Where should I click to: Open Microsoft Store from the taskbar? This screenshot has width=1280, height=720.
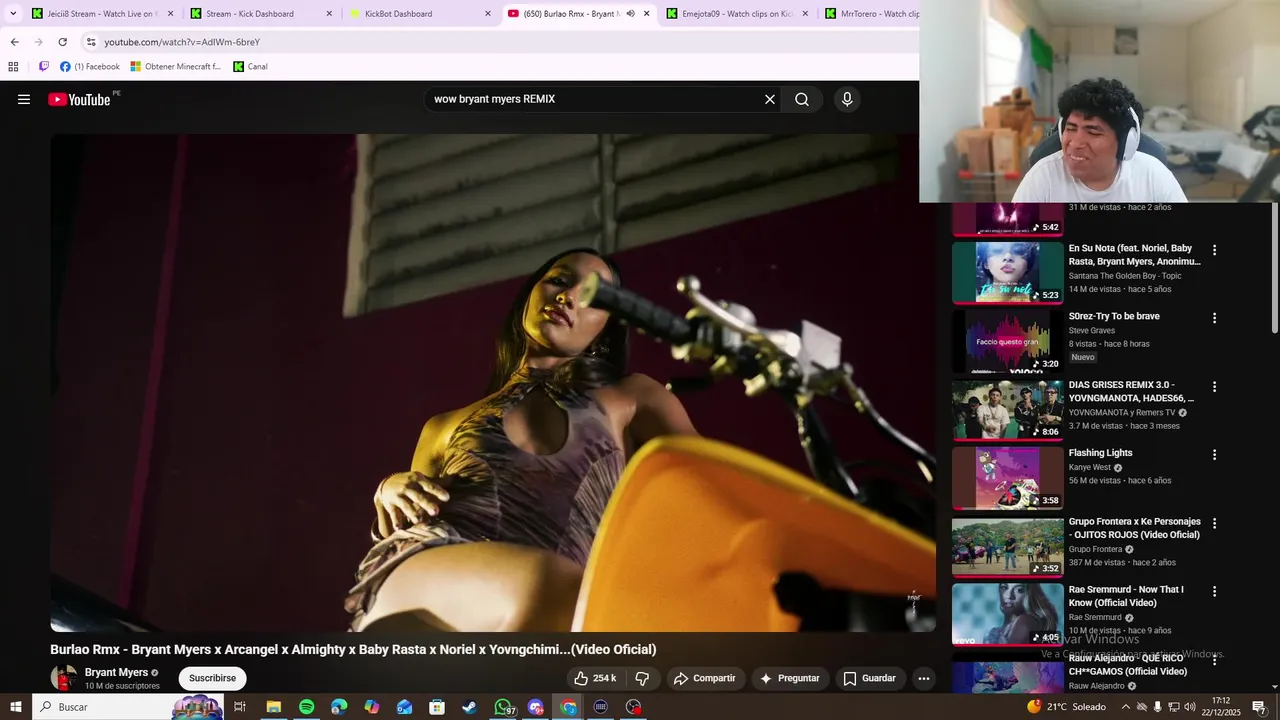[x=437, y=707]
